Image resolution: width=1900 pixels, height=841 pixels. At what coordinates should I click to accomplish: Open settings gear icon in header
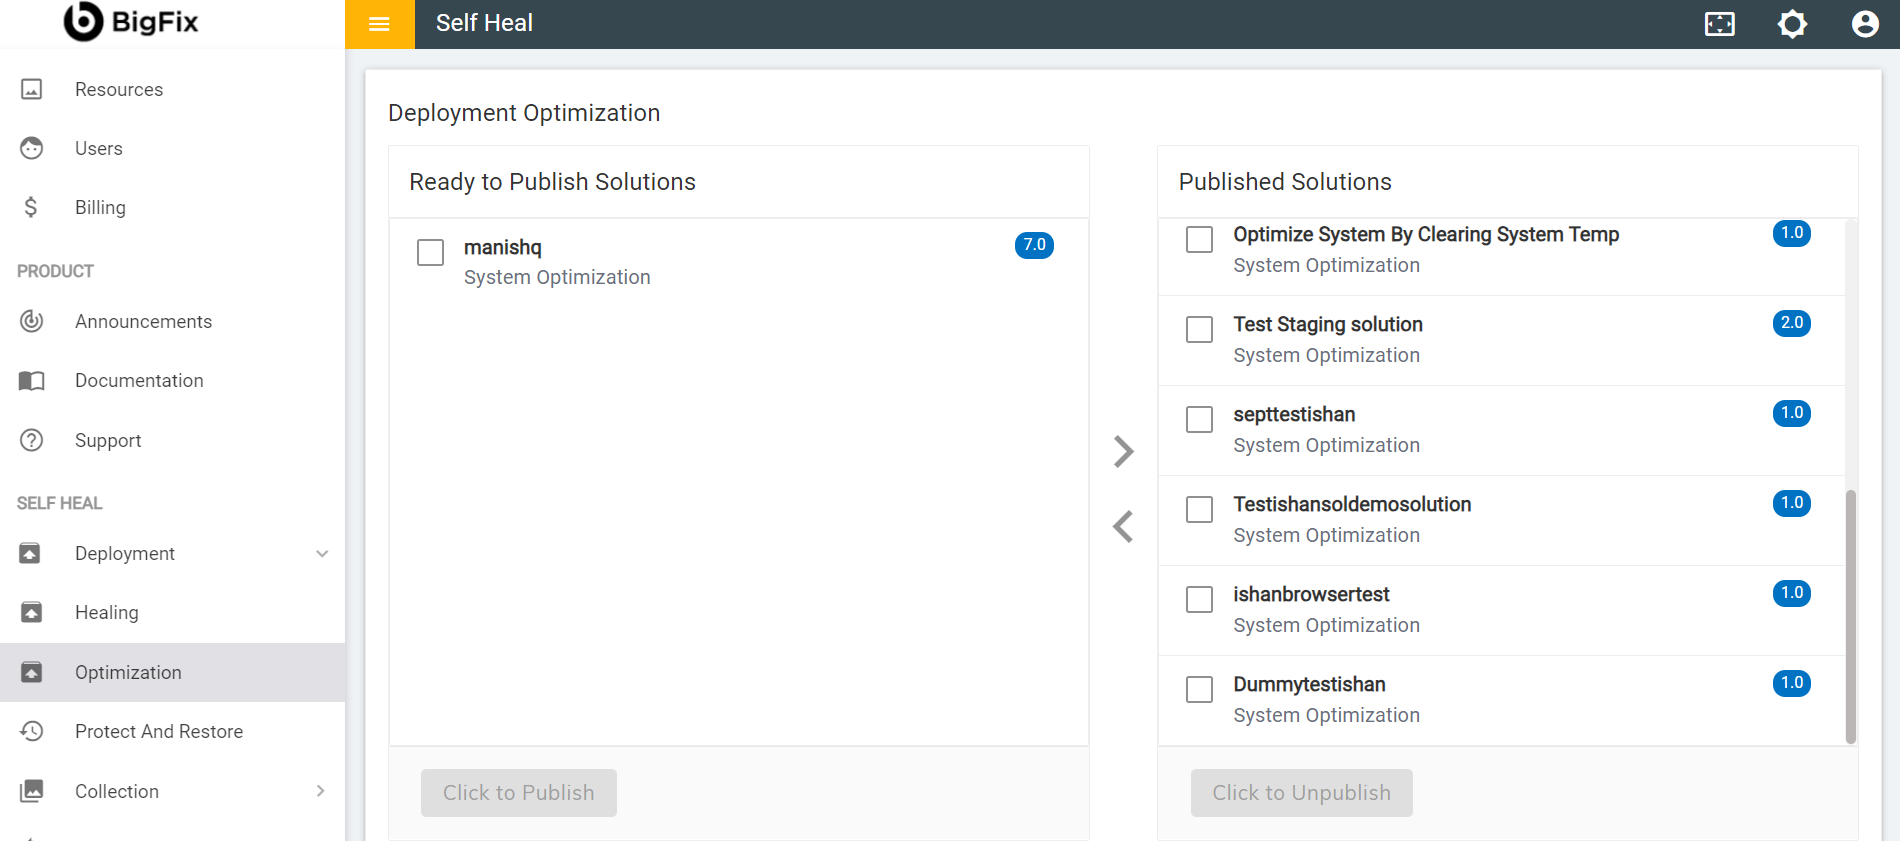pyautogui.click(x=1792, y=24)
